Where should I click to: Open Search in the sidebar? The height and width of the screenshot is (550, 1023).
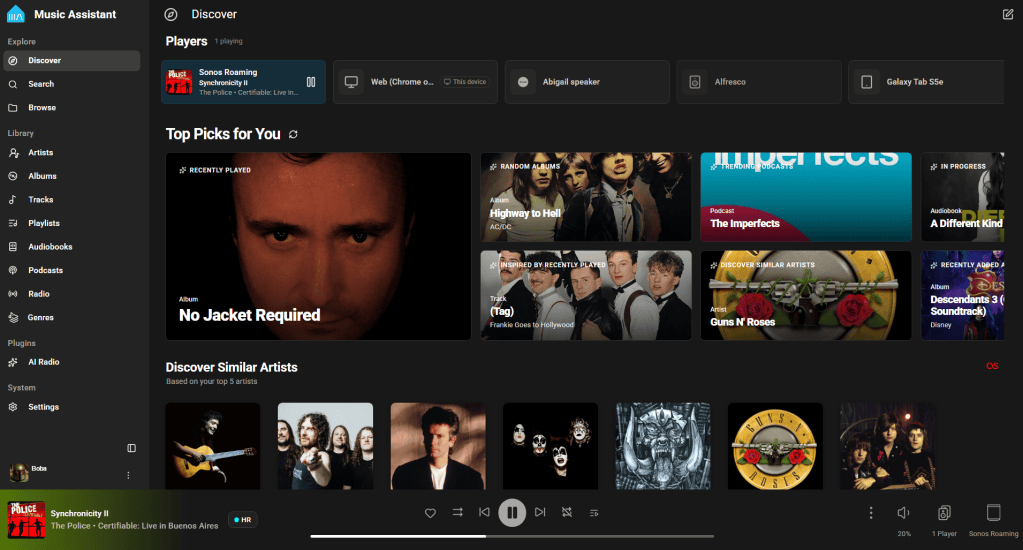[72, 84]
